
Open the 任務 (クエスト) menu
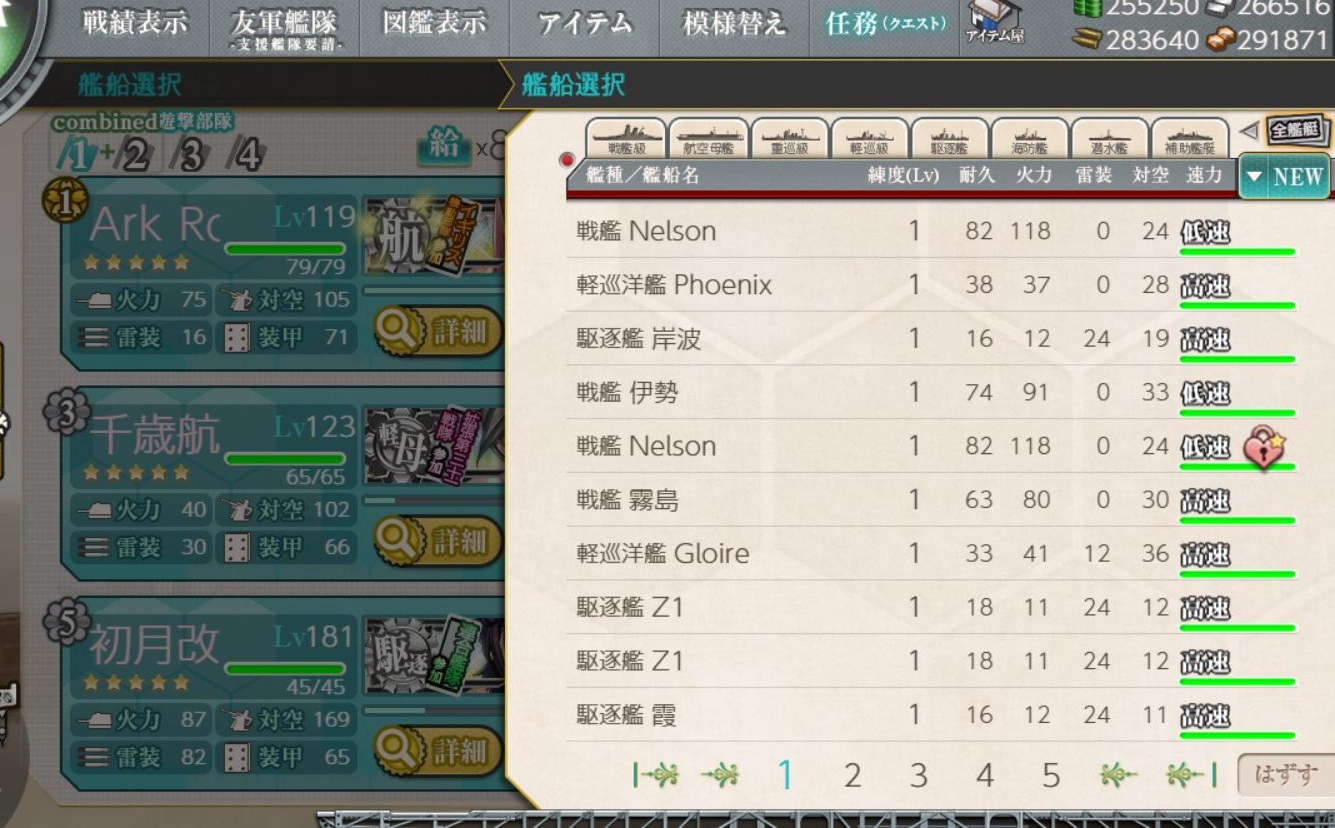[x=885, y=24]
